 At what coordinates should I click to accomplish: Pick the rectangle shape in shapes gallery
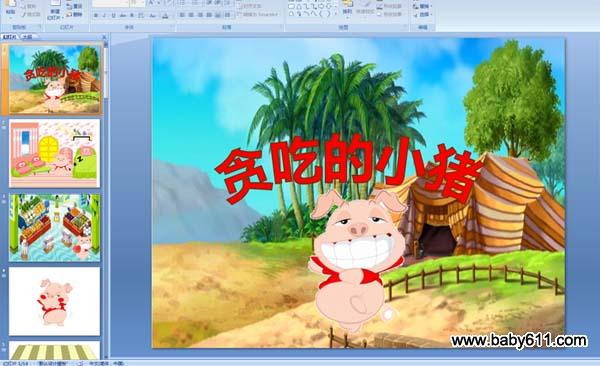coord(292,7)
